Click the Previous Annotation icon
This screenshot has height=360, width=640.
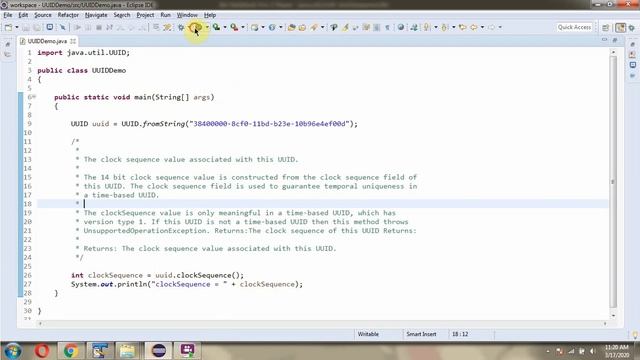coord(444,27)
